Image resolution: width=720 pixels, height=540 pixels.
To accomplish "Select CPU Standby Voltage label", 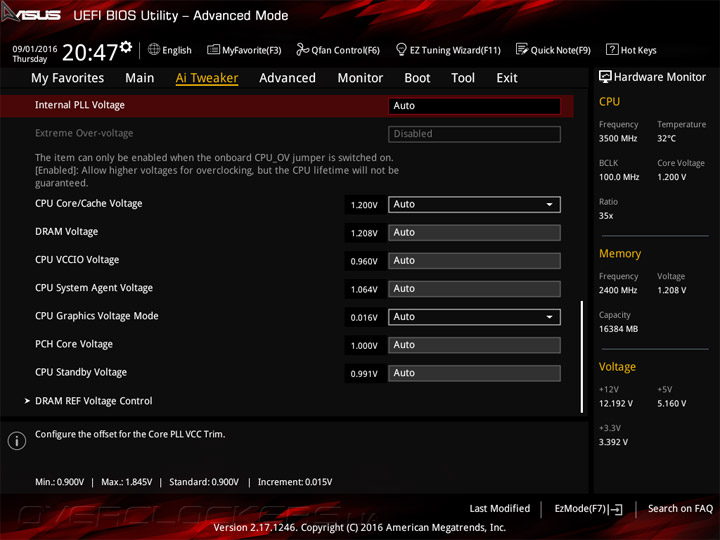I will [81, 372].
